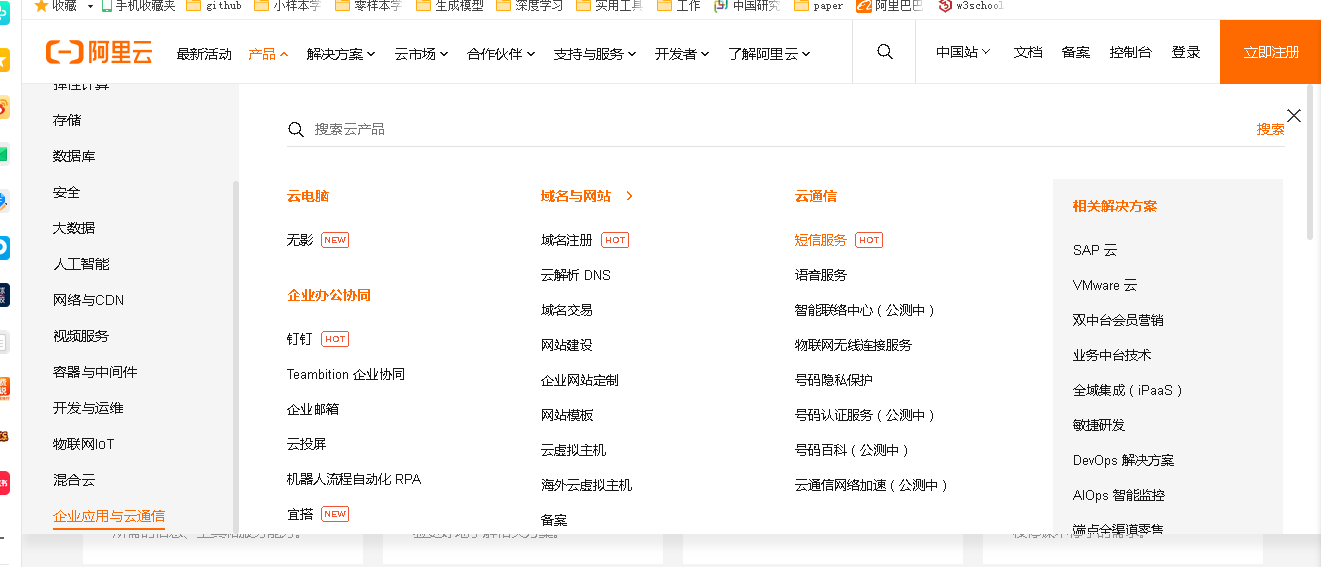
Task: Open the SAP 云 solution link
Action: coord(1095,250)
